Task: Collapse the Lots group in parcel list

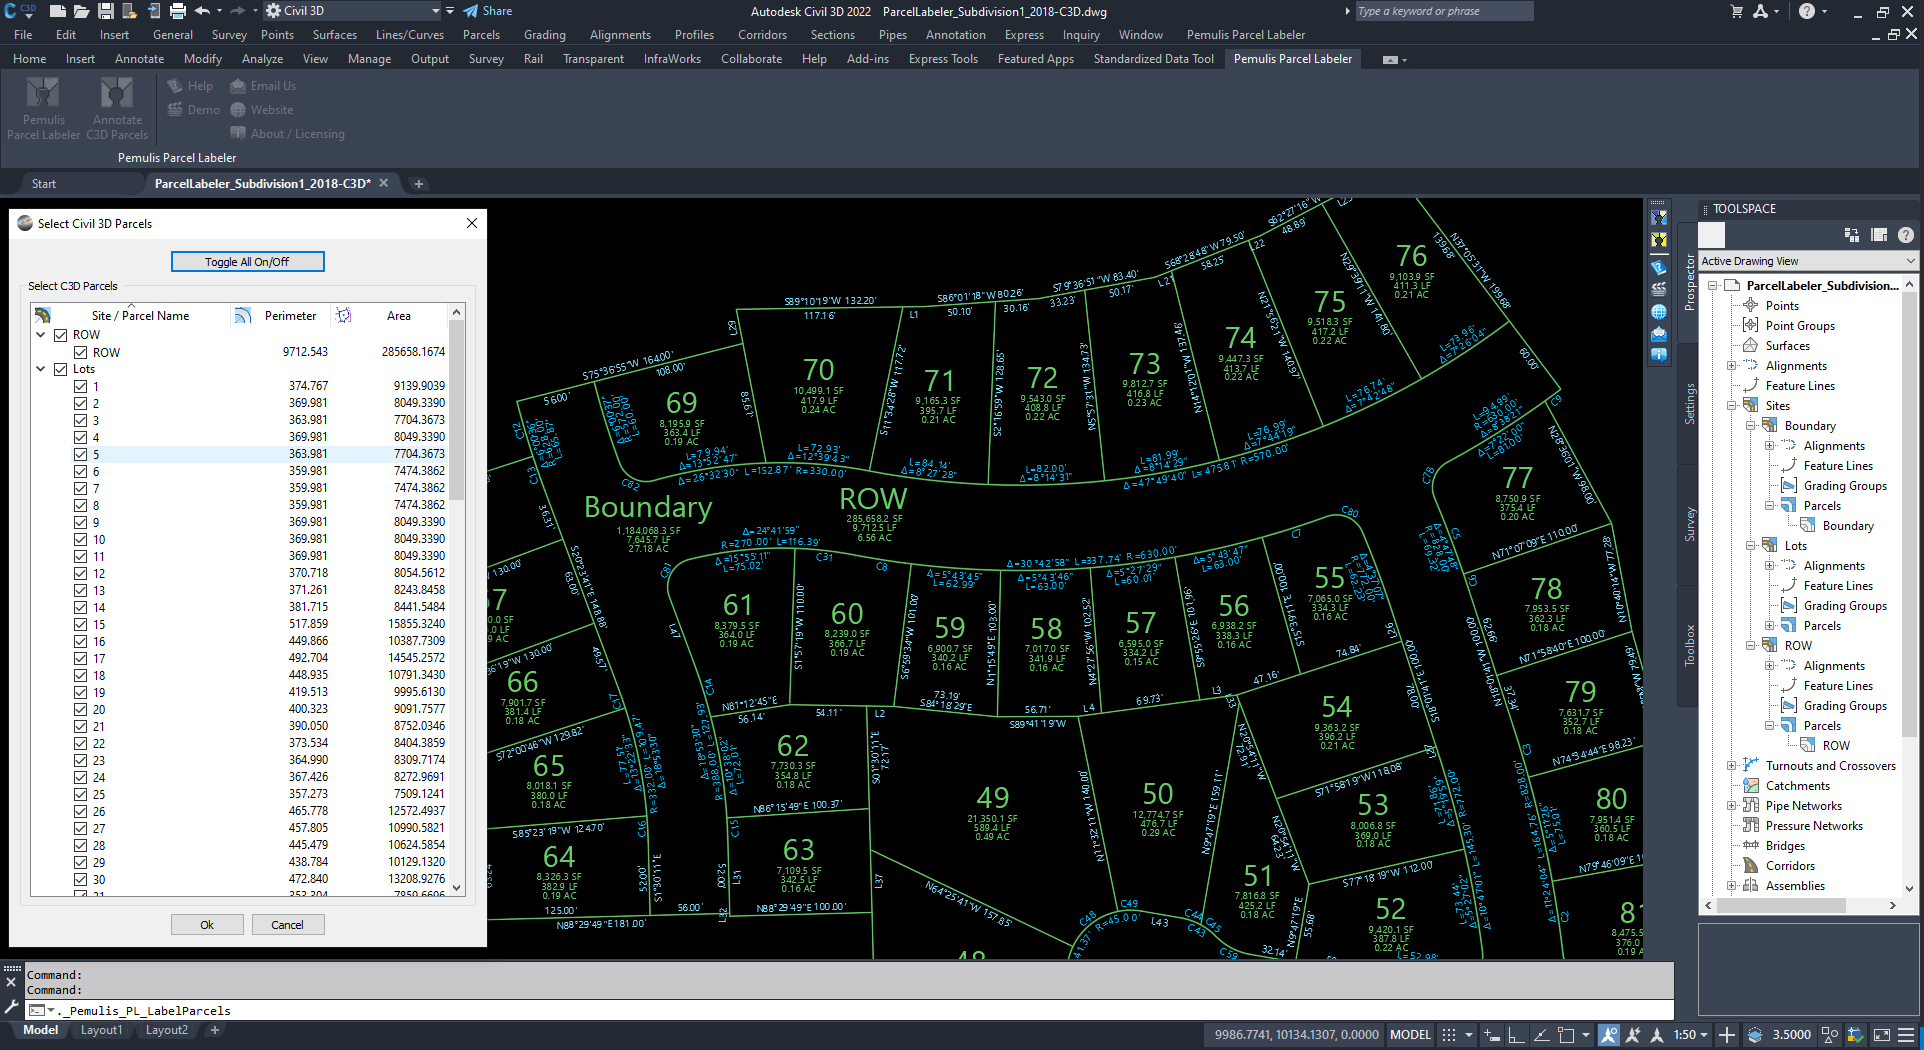Action: click(x=41, y=369)
